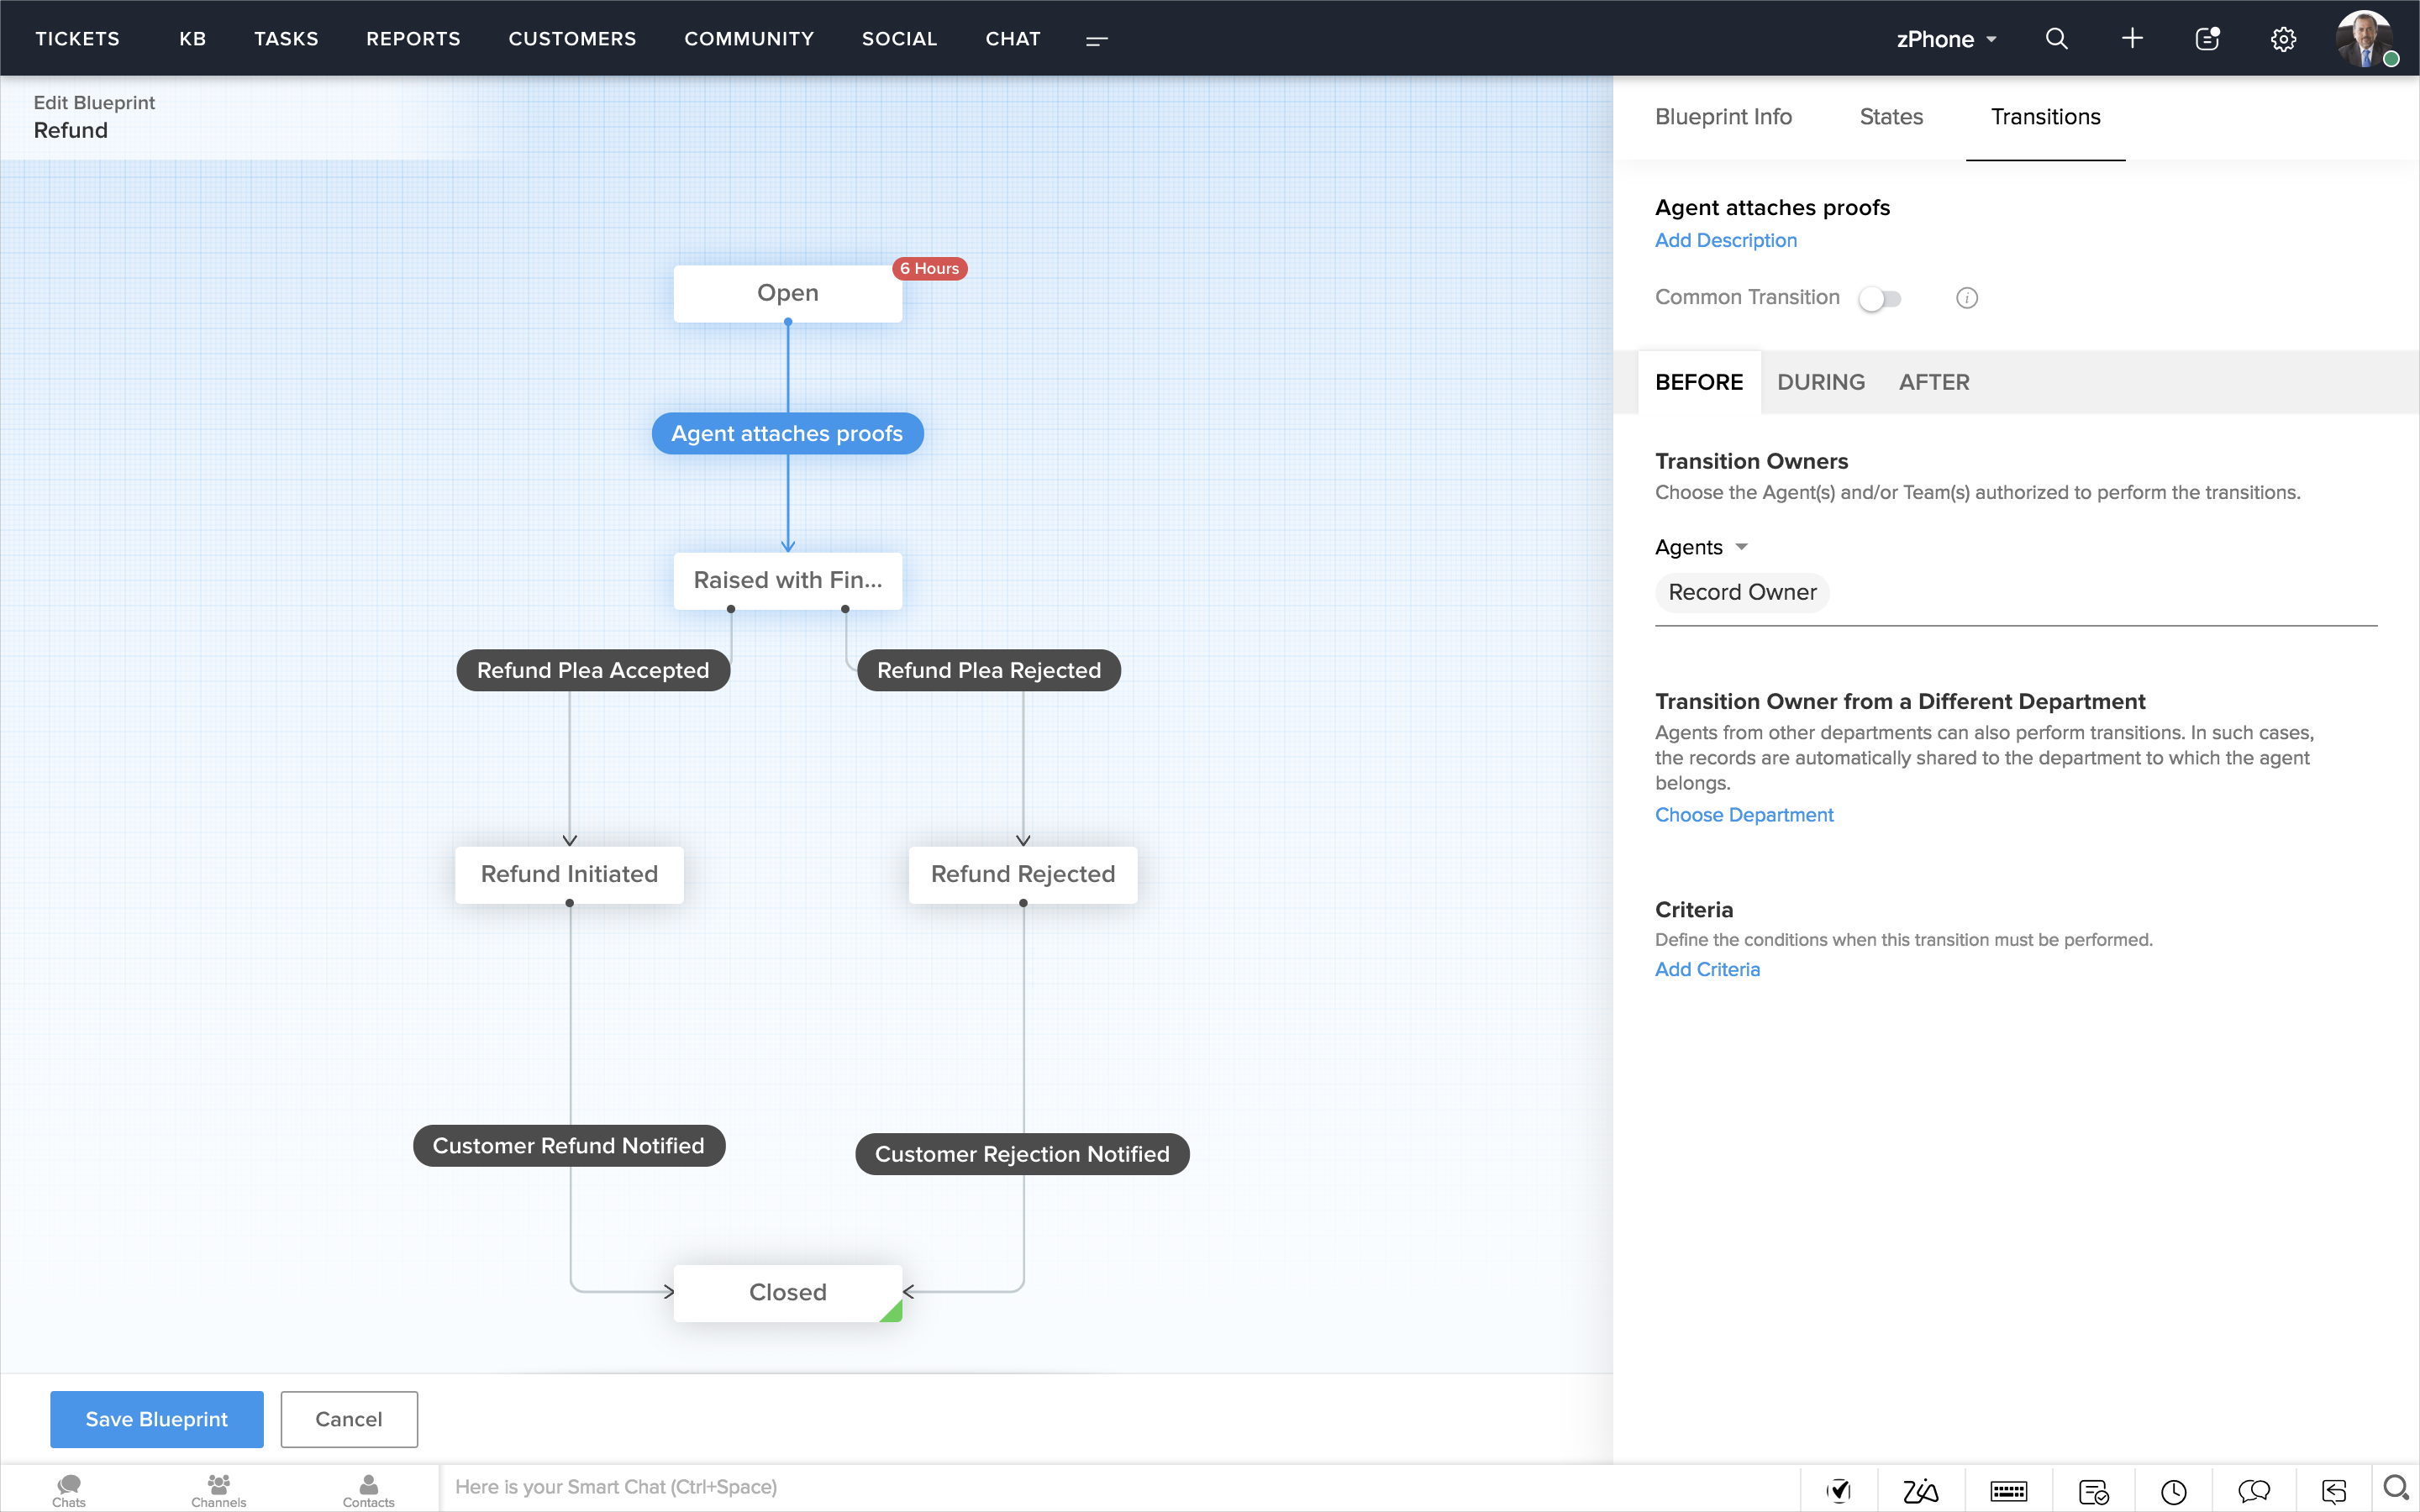Viewport: 2420px width, 1512px height.
Task: Open the clock history icon
Action: click(x=2173, y=1491)
